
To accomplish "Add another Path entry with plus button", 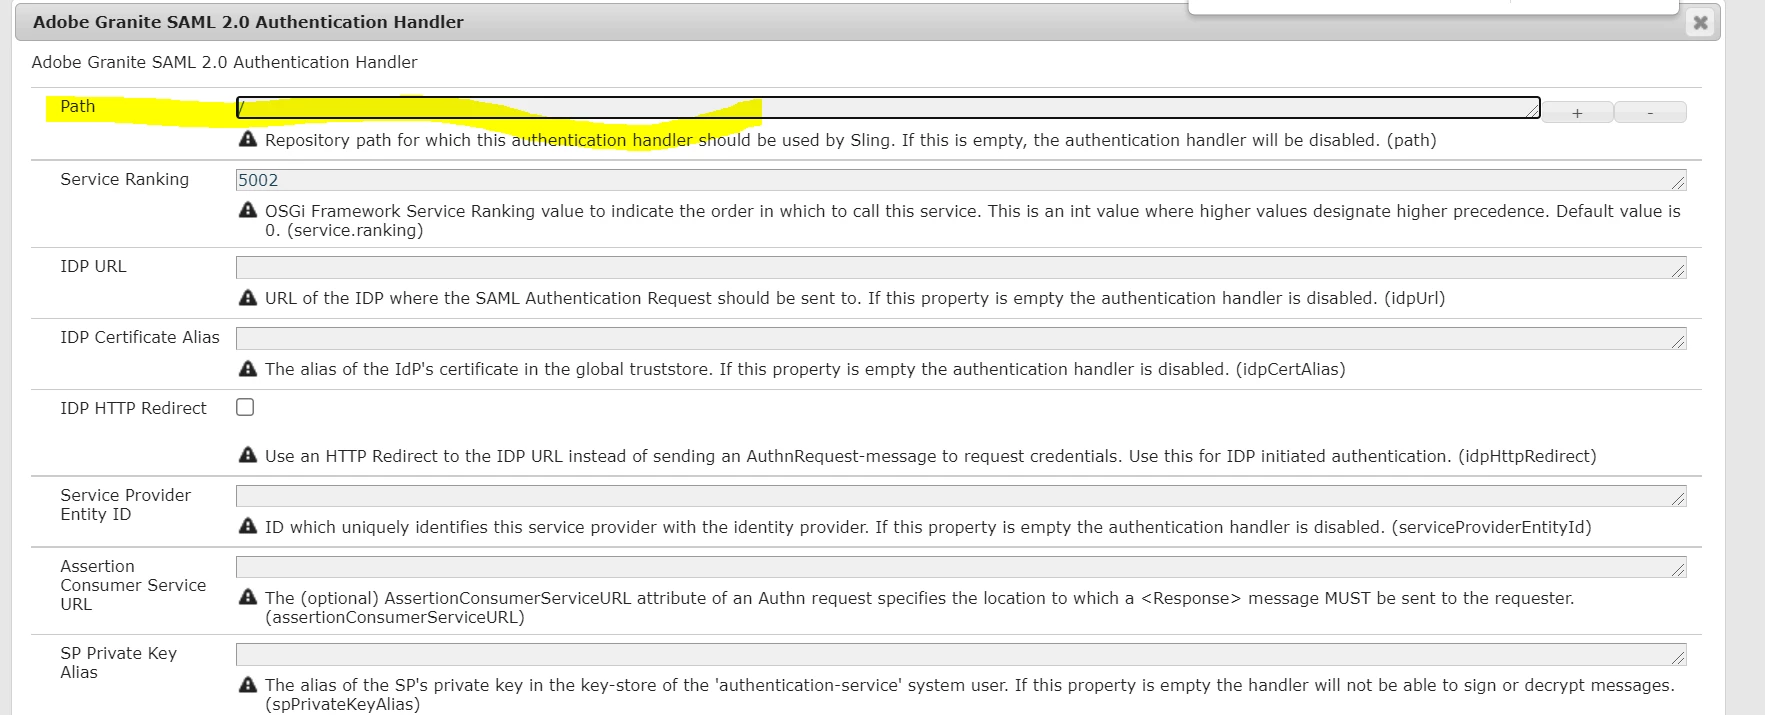I will pos(1577,112).
